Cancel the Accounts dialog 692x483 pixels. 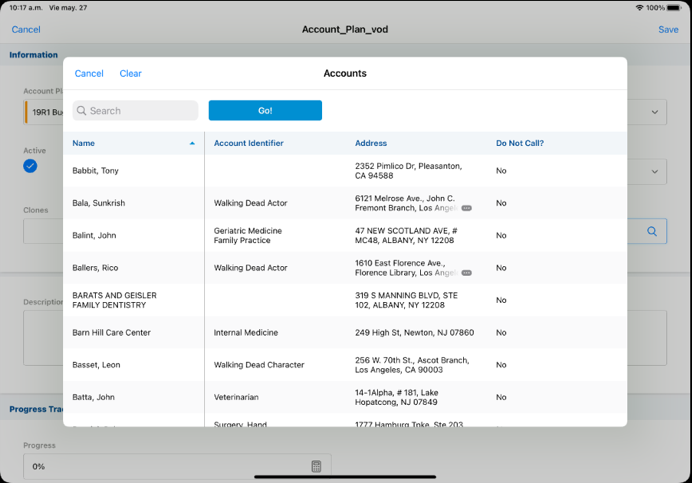tap(89, 73)
